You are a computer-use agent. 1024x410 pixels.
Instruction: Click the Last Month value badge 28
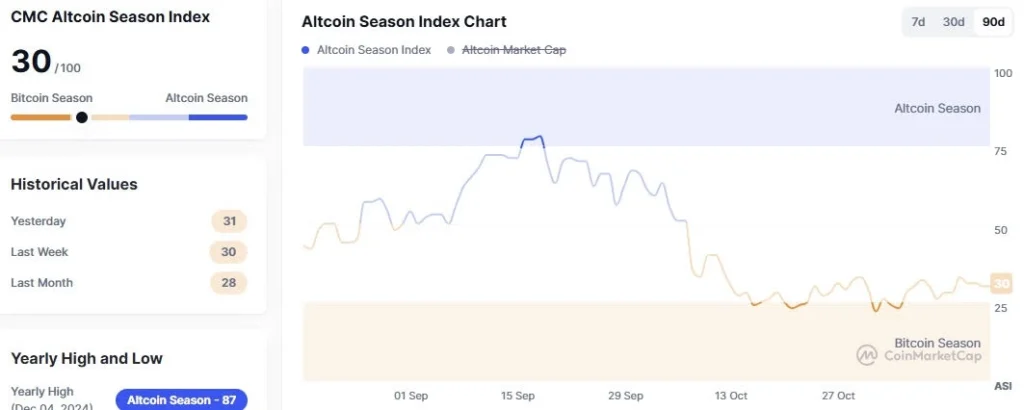[x=229, y=283]
